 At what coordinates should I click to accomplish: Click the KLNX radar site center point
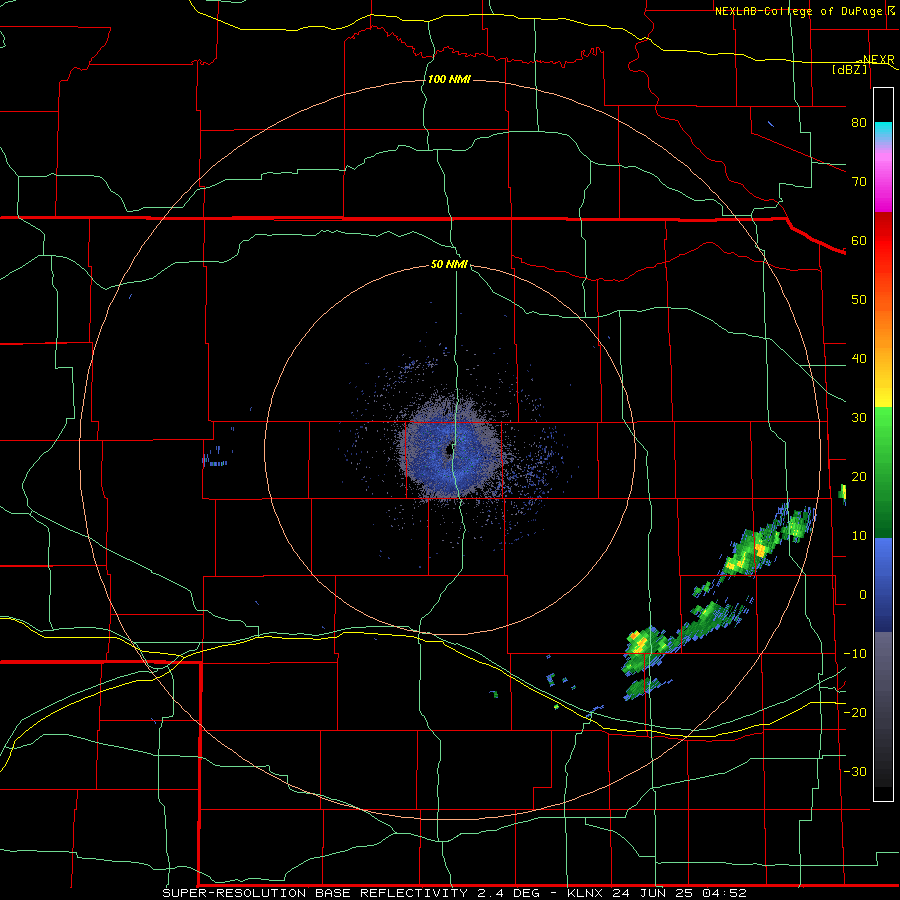448,449
